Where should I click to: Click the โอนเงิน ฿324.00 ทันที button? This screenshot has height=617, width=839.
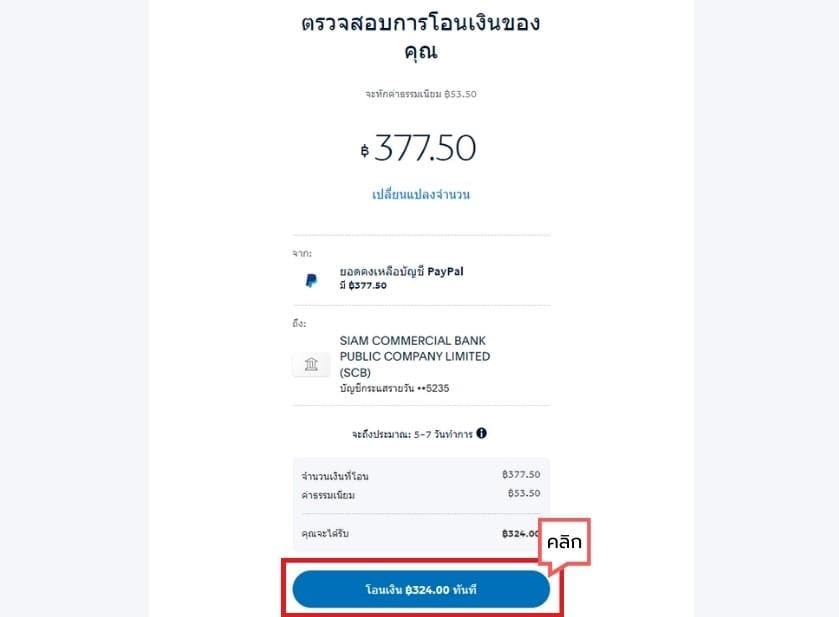pyautogui.click(x=421, y=589)
